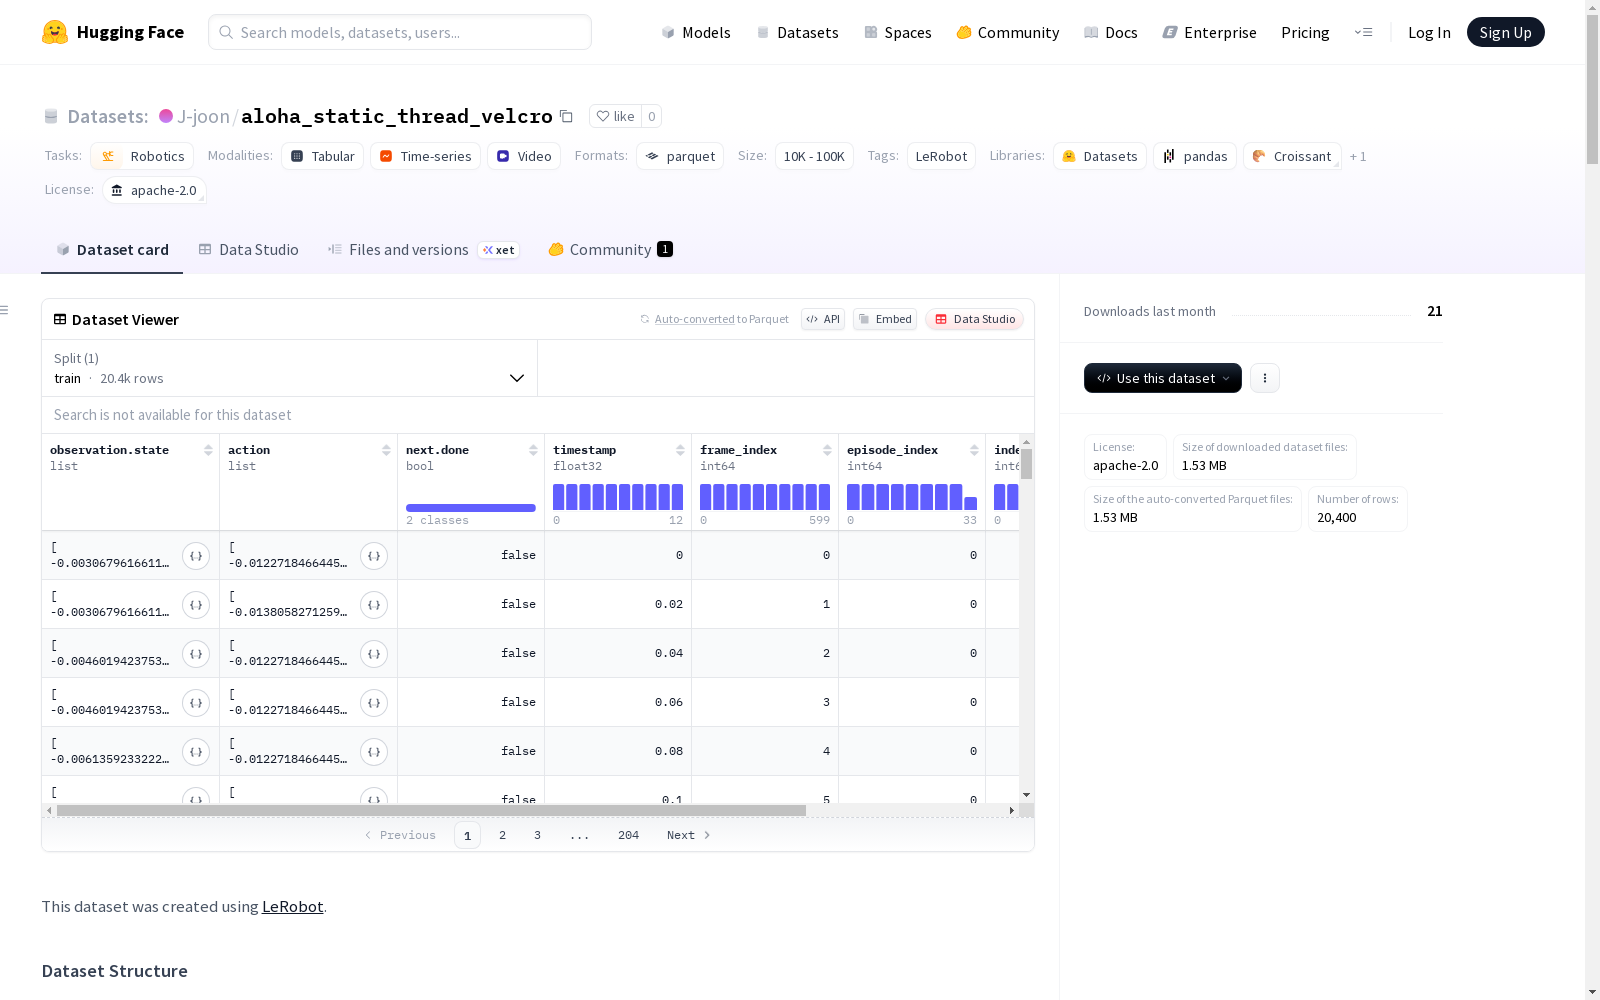Open the J-joon author link
The image size is (1600, 1000).
click(203, 116)
